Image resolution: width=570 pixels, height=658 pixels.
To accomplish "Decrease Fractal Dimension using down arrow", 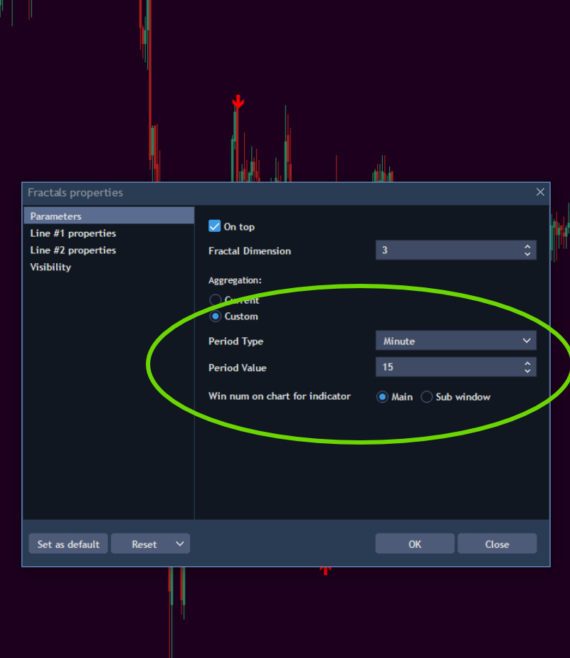I will click(527, 254).
